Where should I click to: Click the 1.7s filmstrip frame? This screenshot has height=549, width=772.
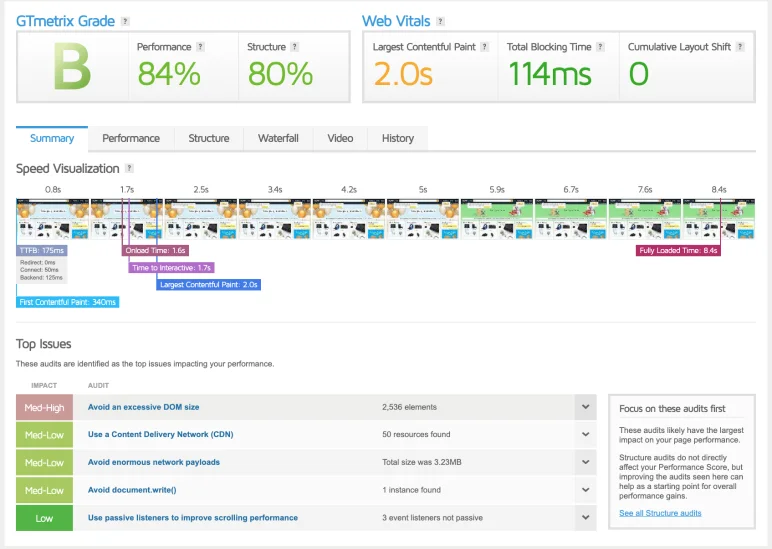point(127,219)
